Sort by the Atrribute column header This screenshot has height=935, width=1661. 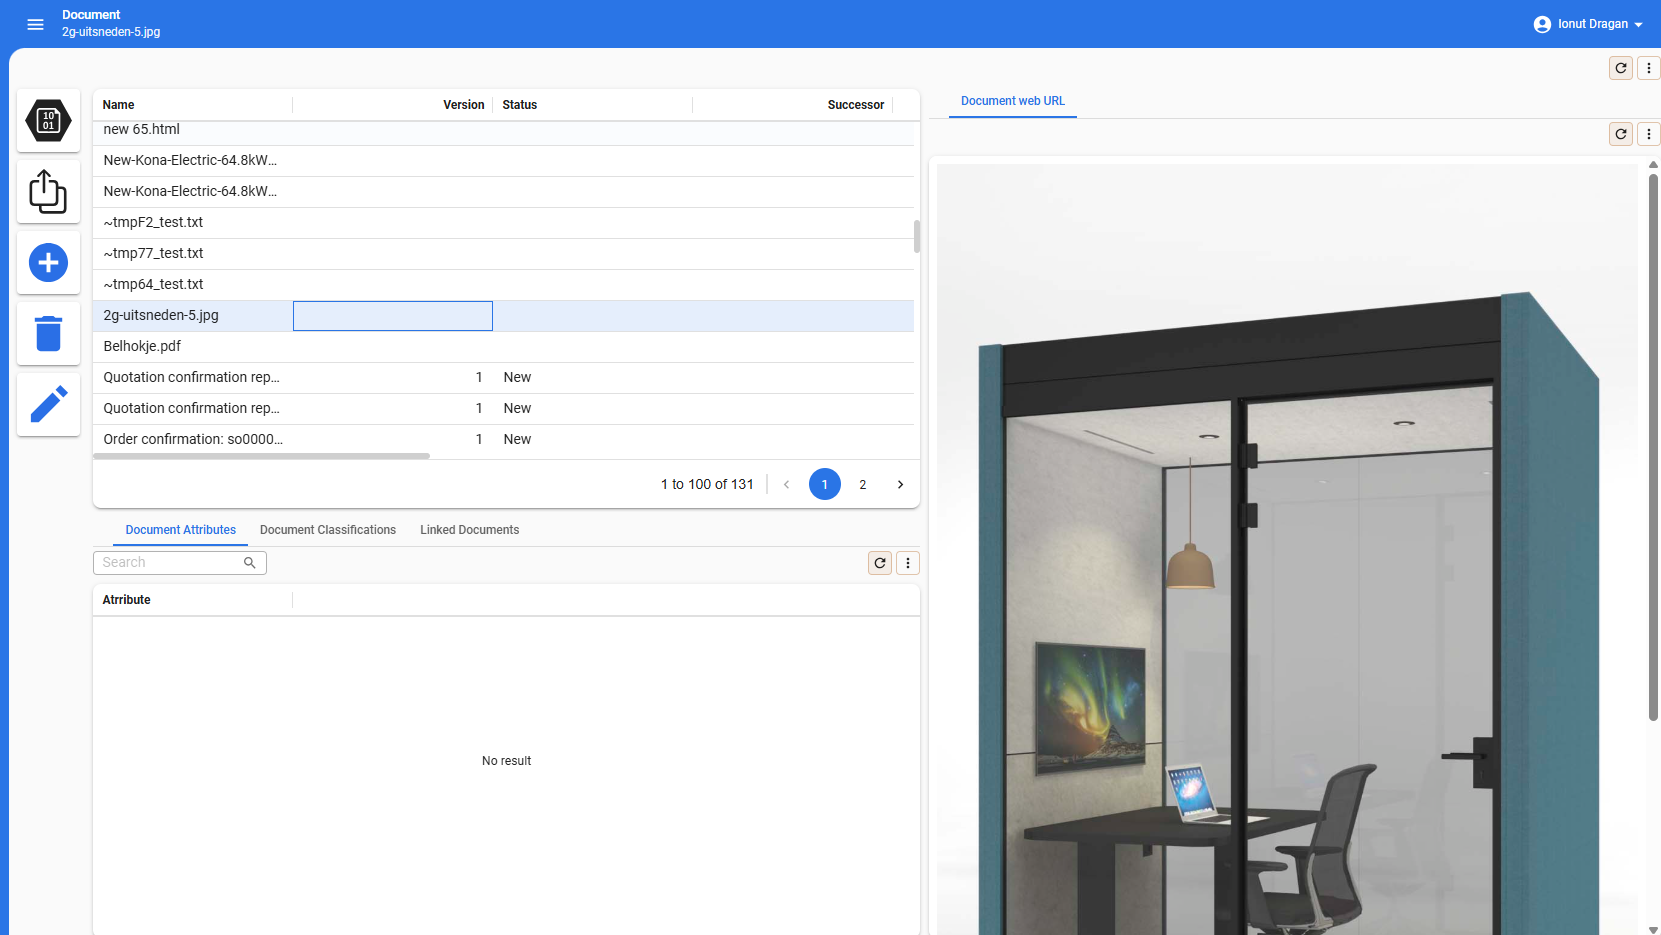193,600
